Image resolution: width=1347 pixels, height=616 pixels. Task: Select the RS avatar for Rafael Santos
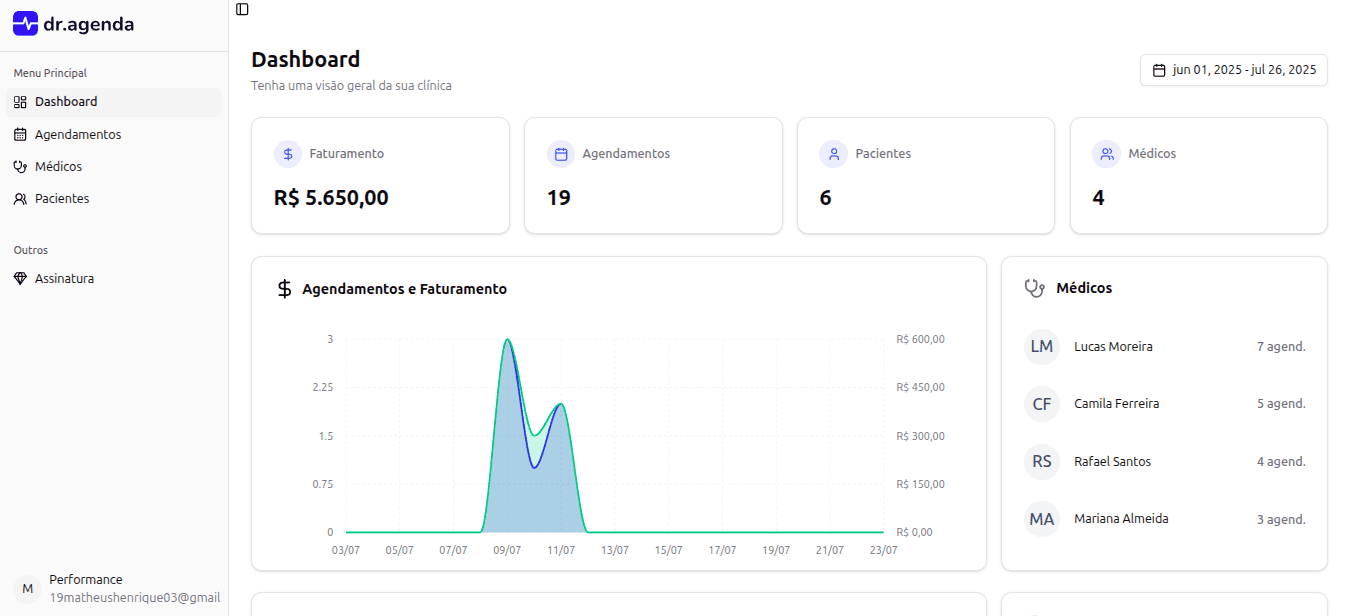point(1041,462)
